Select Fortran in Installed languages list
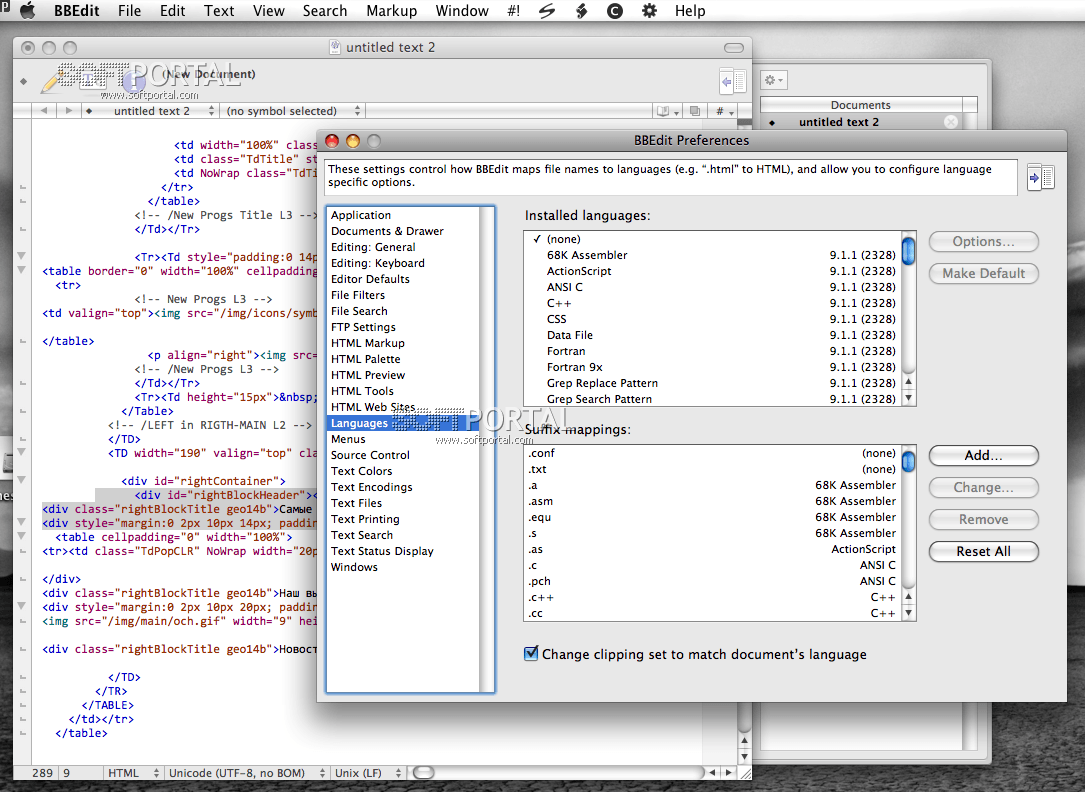 (566, 351)
